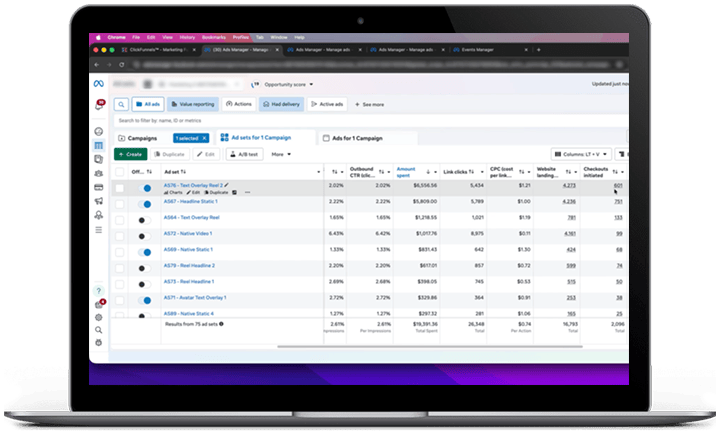Screen dimensions: 720x433
Task: Click edit pencil beside AS76 Text Overlay Reel 2
Action: coord(227,185)
